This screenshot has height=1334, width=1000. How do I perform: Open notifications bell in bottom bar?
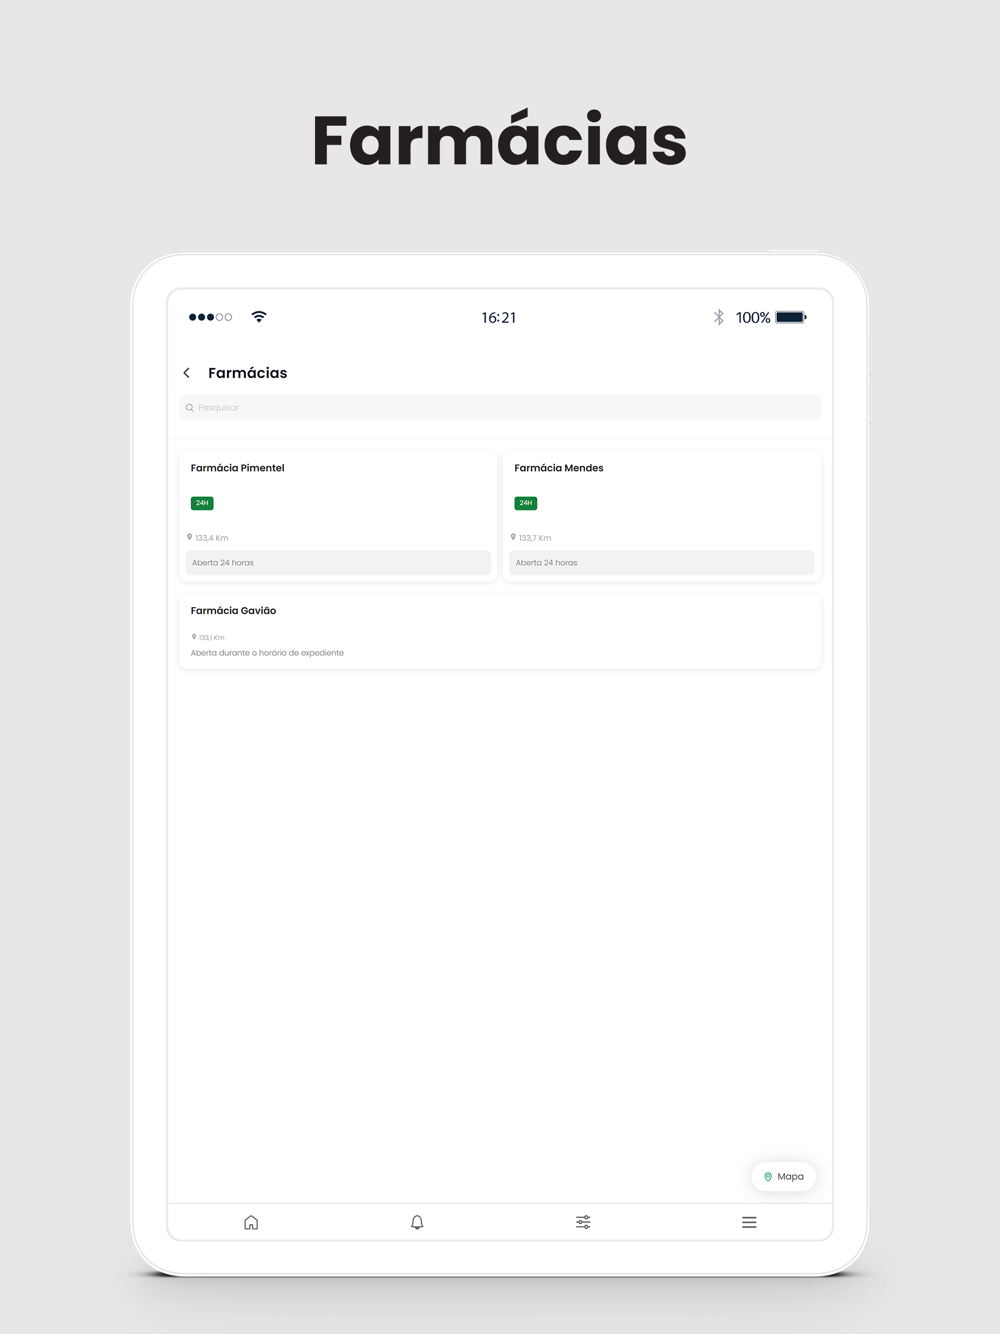[417, 1222]
